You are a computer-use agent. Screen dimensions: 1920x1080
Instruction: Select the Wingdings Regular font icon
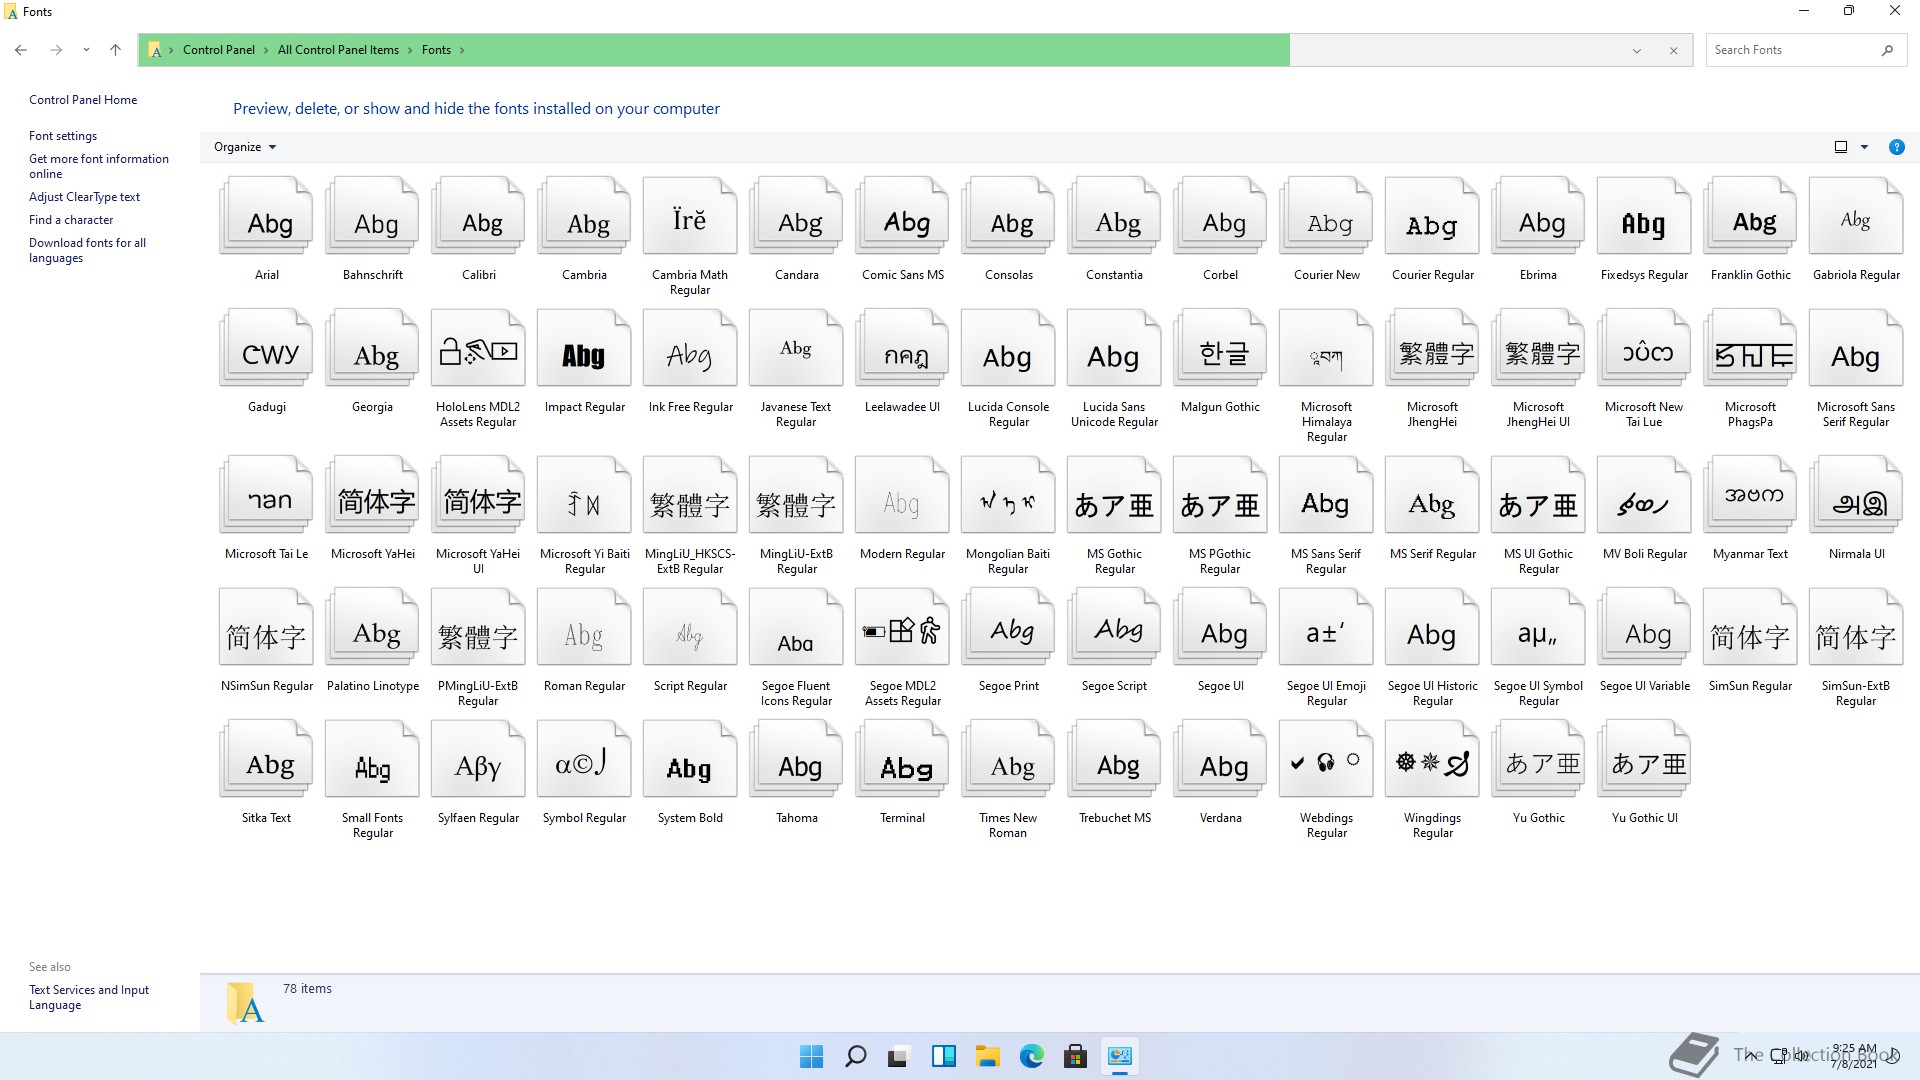point(1432,760)
